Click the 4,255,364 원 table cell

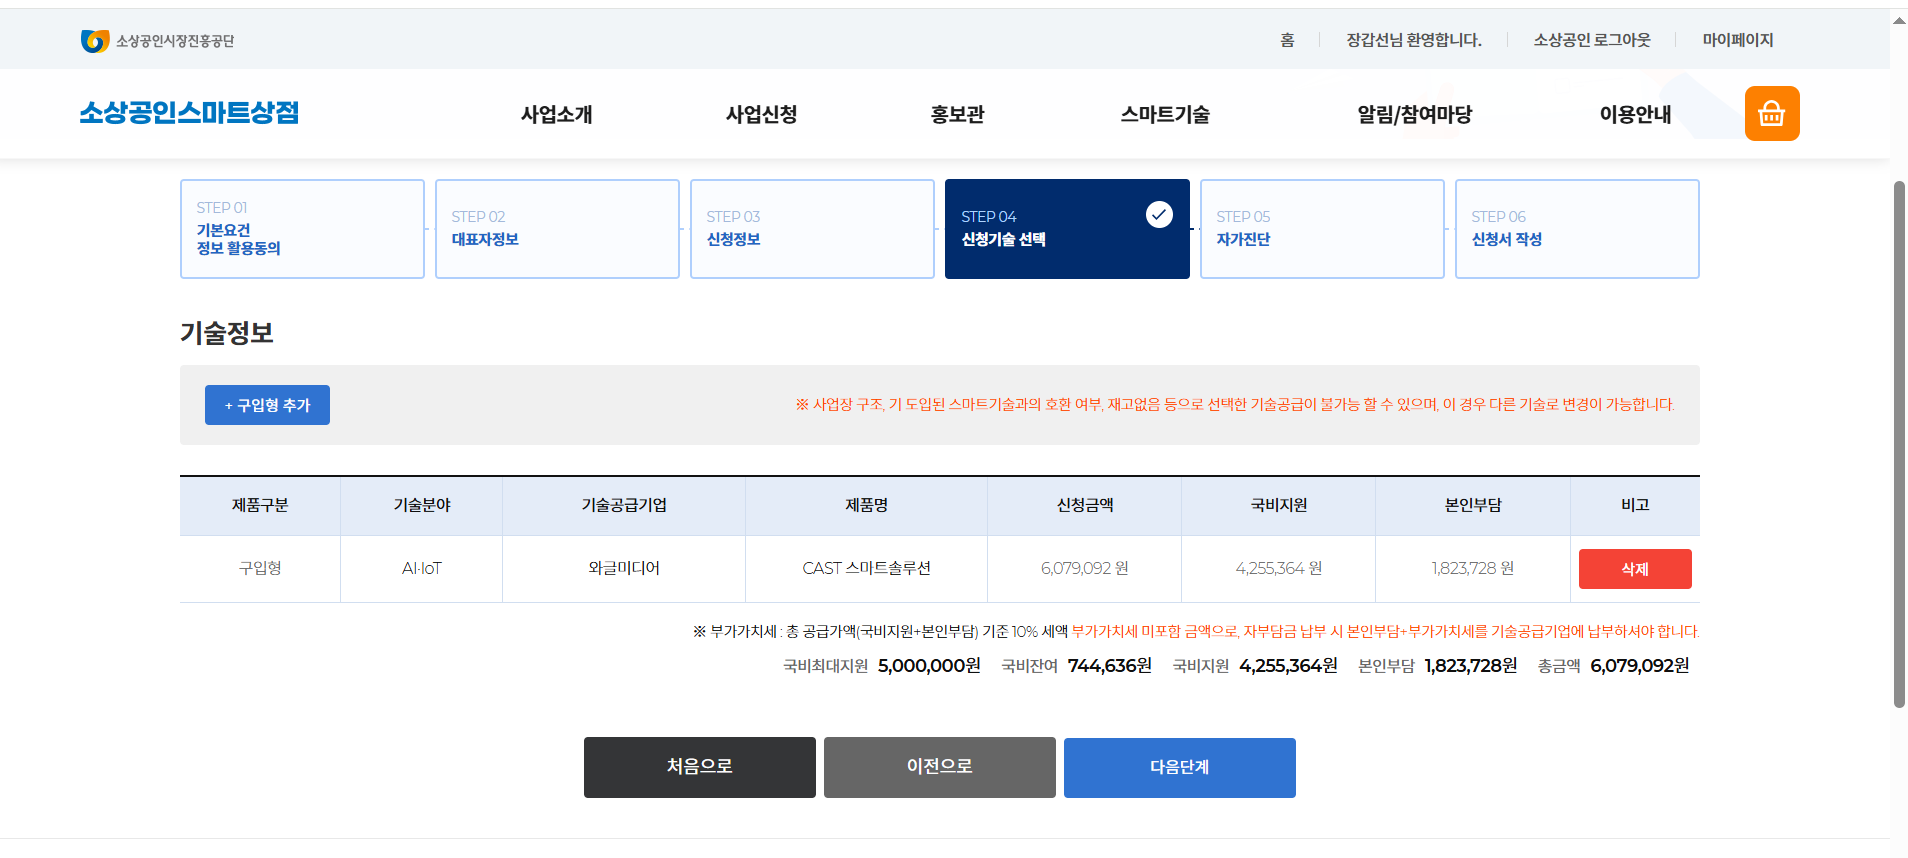click(x=1278, y=568)
